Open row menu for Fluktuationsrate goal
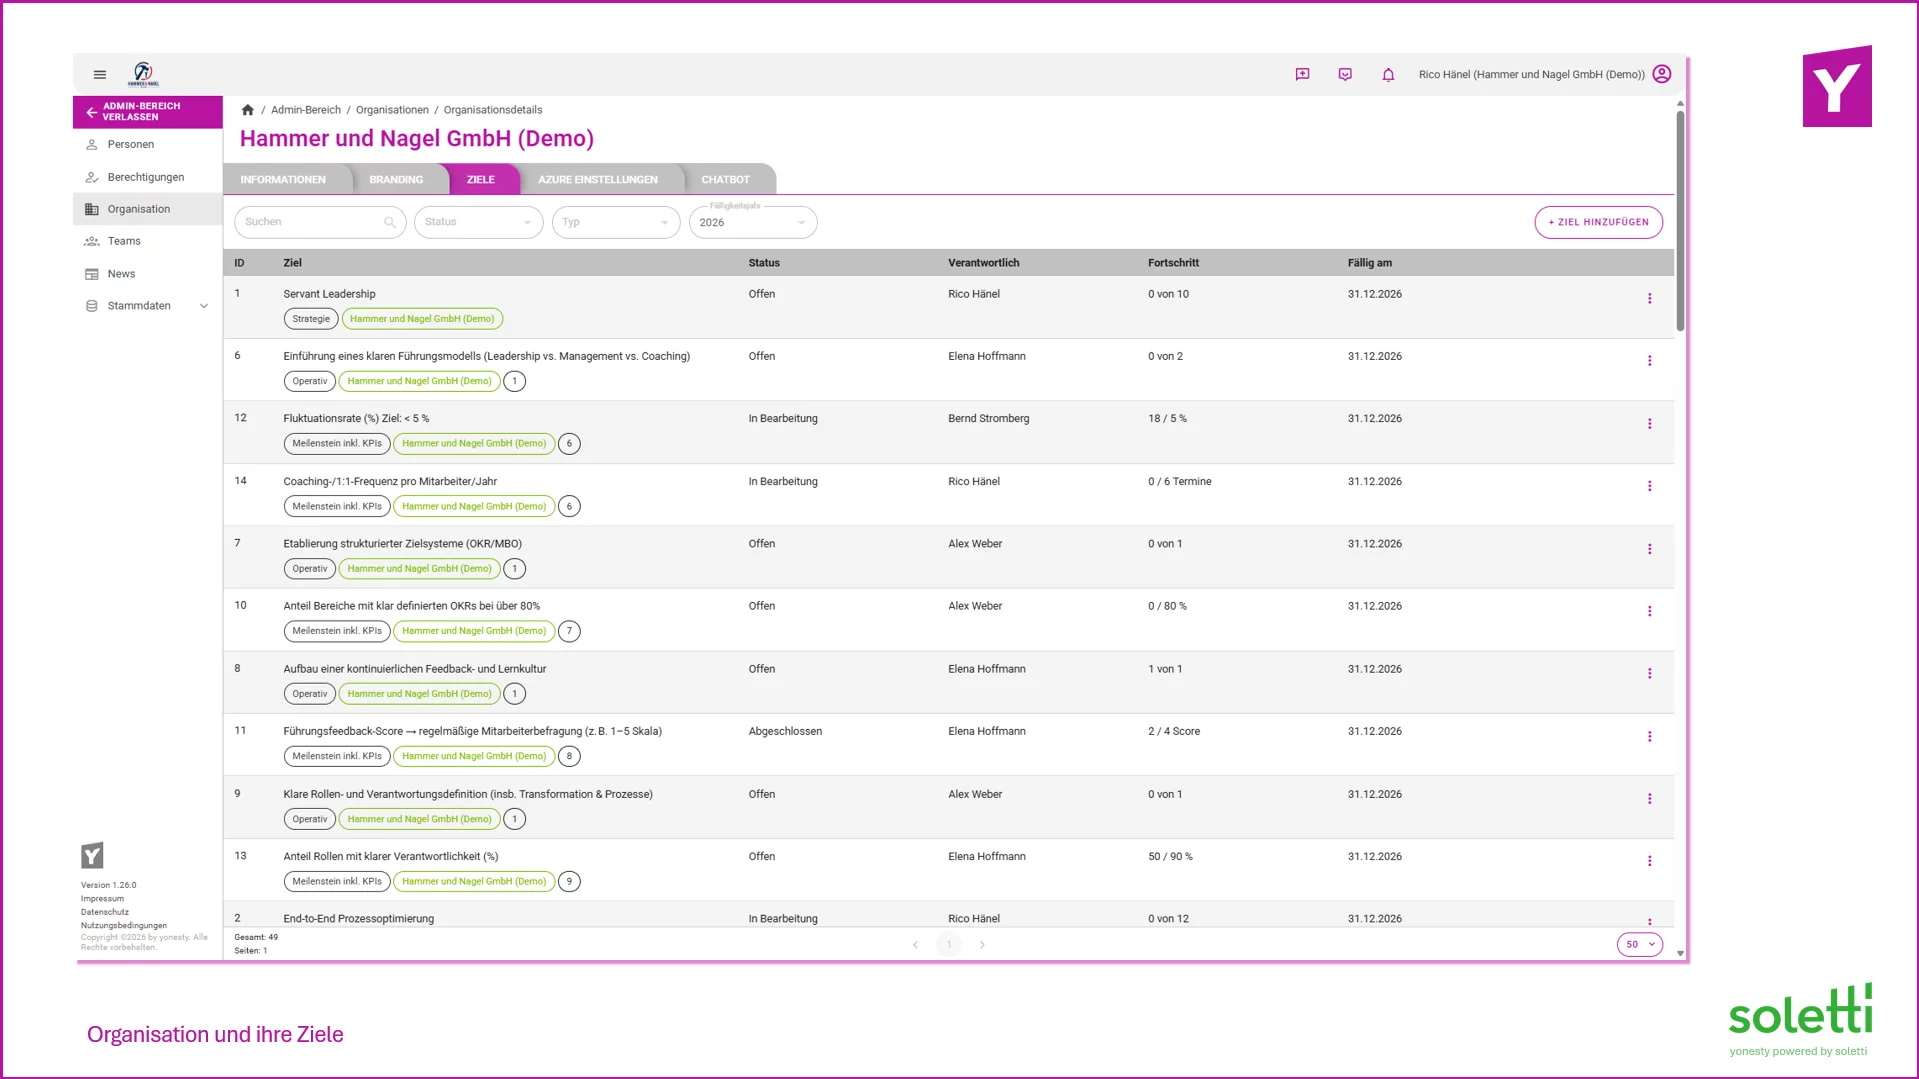The width and height of the screenshot is (1919, 1079). click(1650, 424)
